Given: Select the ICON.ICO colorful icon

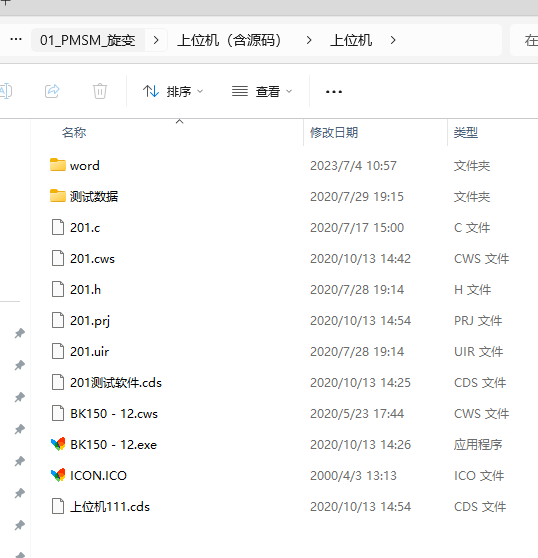Looking at the screenshot, I should point(58,475).
